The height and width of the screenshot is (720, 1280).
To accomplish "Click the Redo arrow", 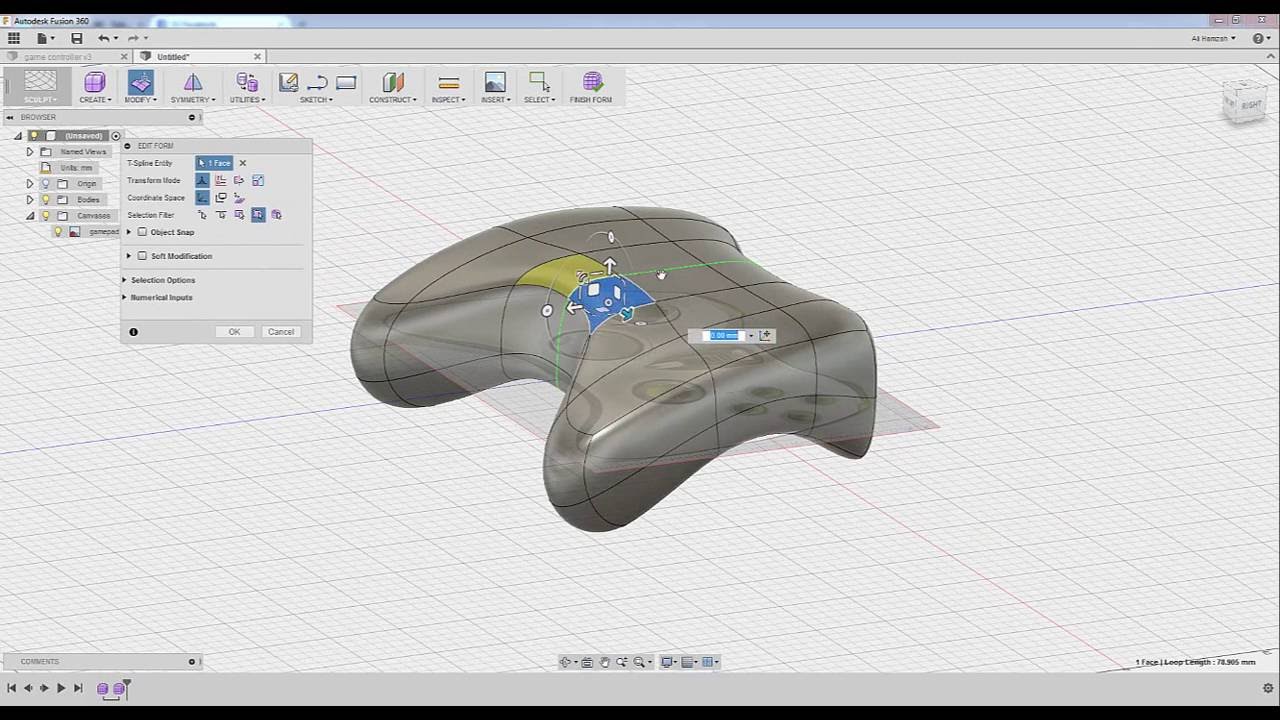I will pos(132,38).
